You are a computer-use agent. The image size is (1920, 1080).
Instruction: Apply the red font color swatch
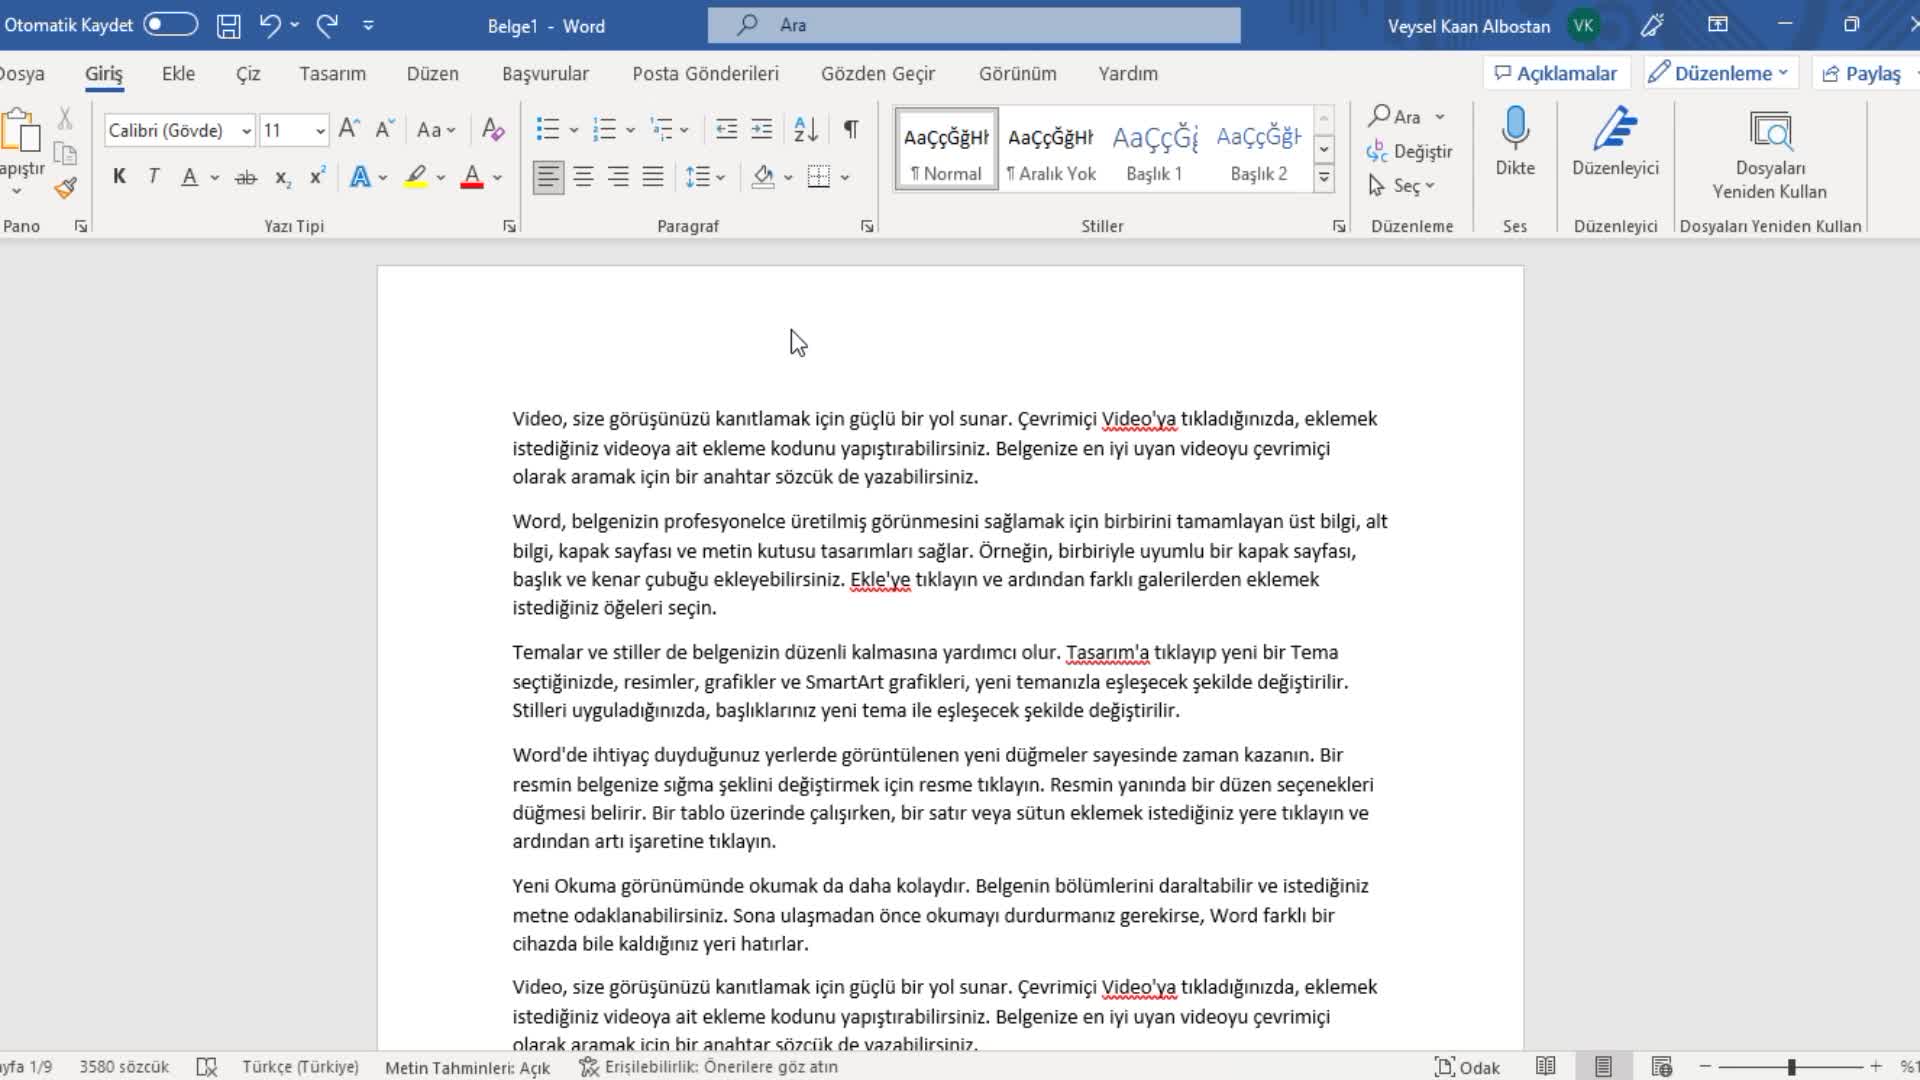pyautogui.click(x=472, y=178)
